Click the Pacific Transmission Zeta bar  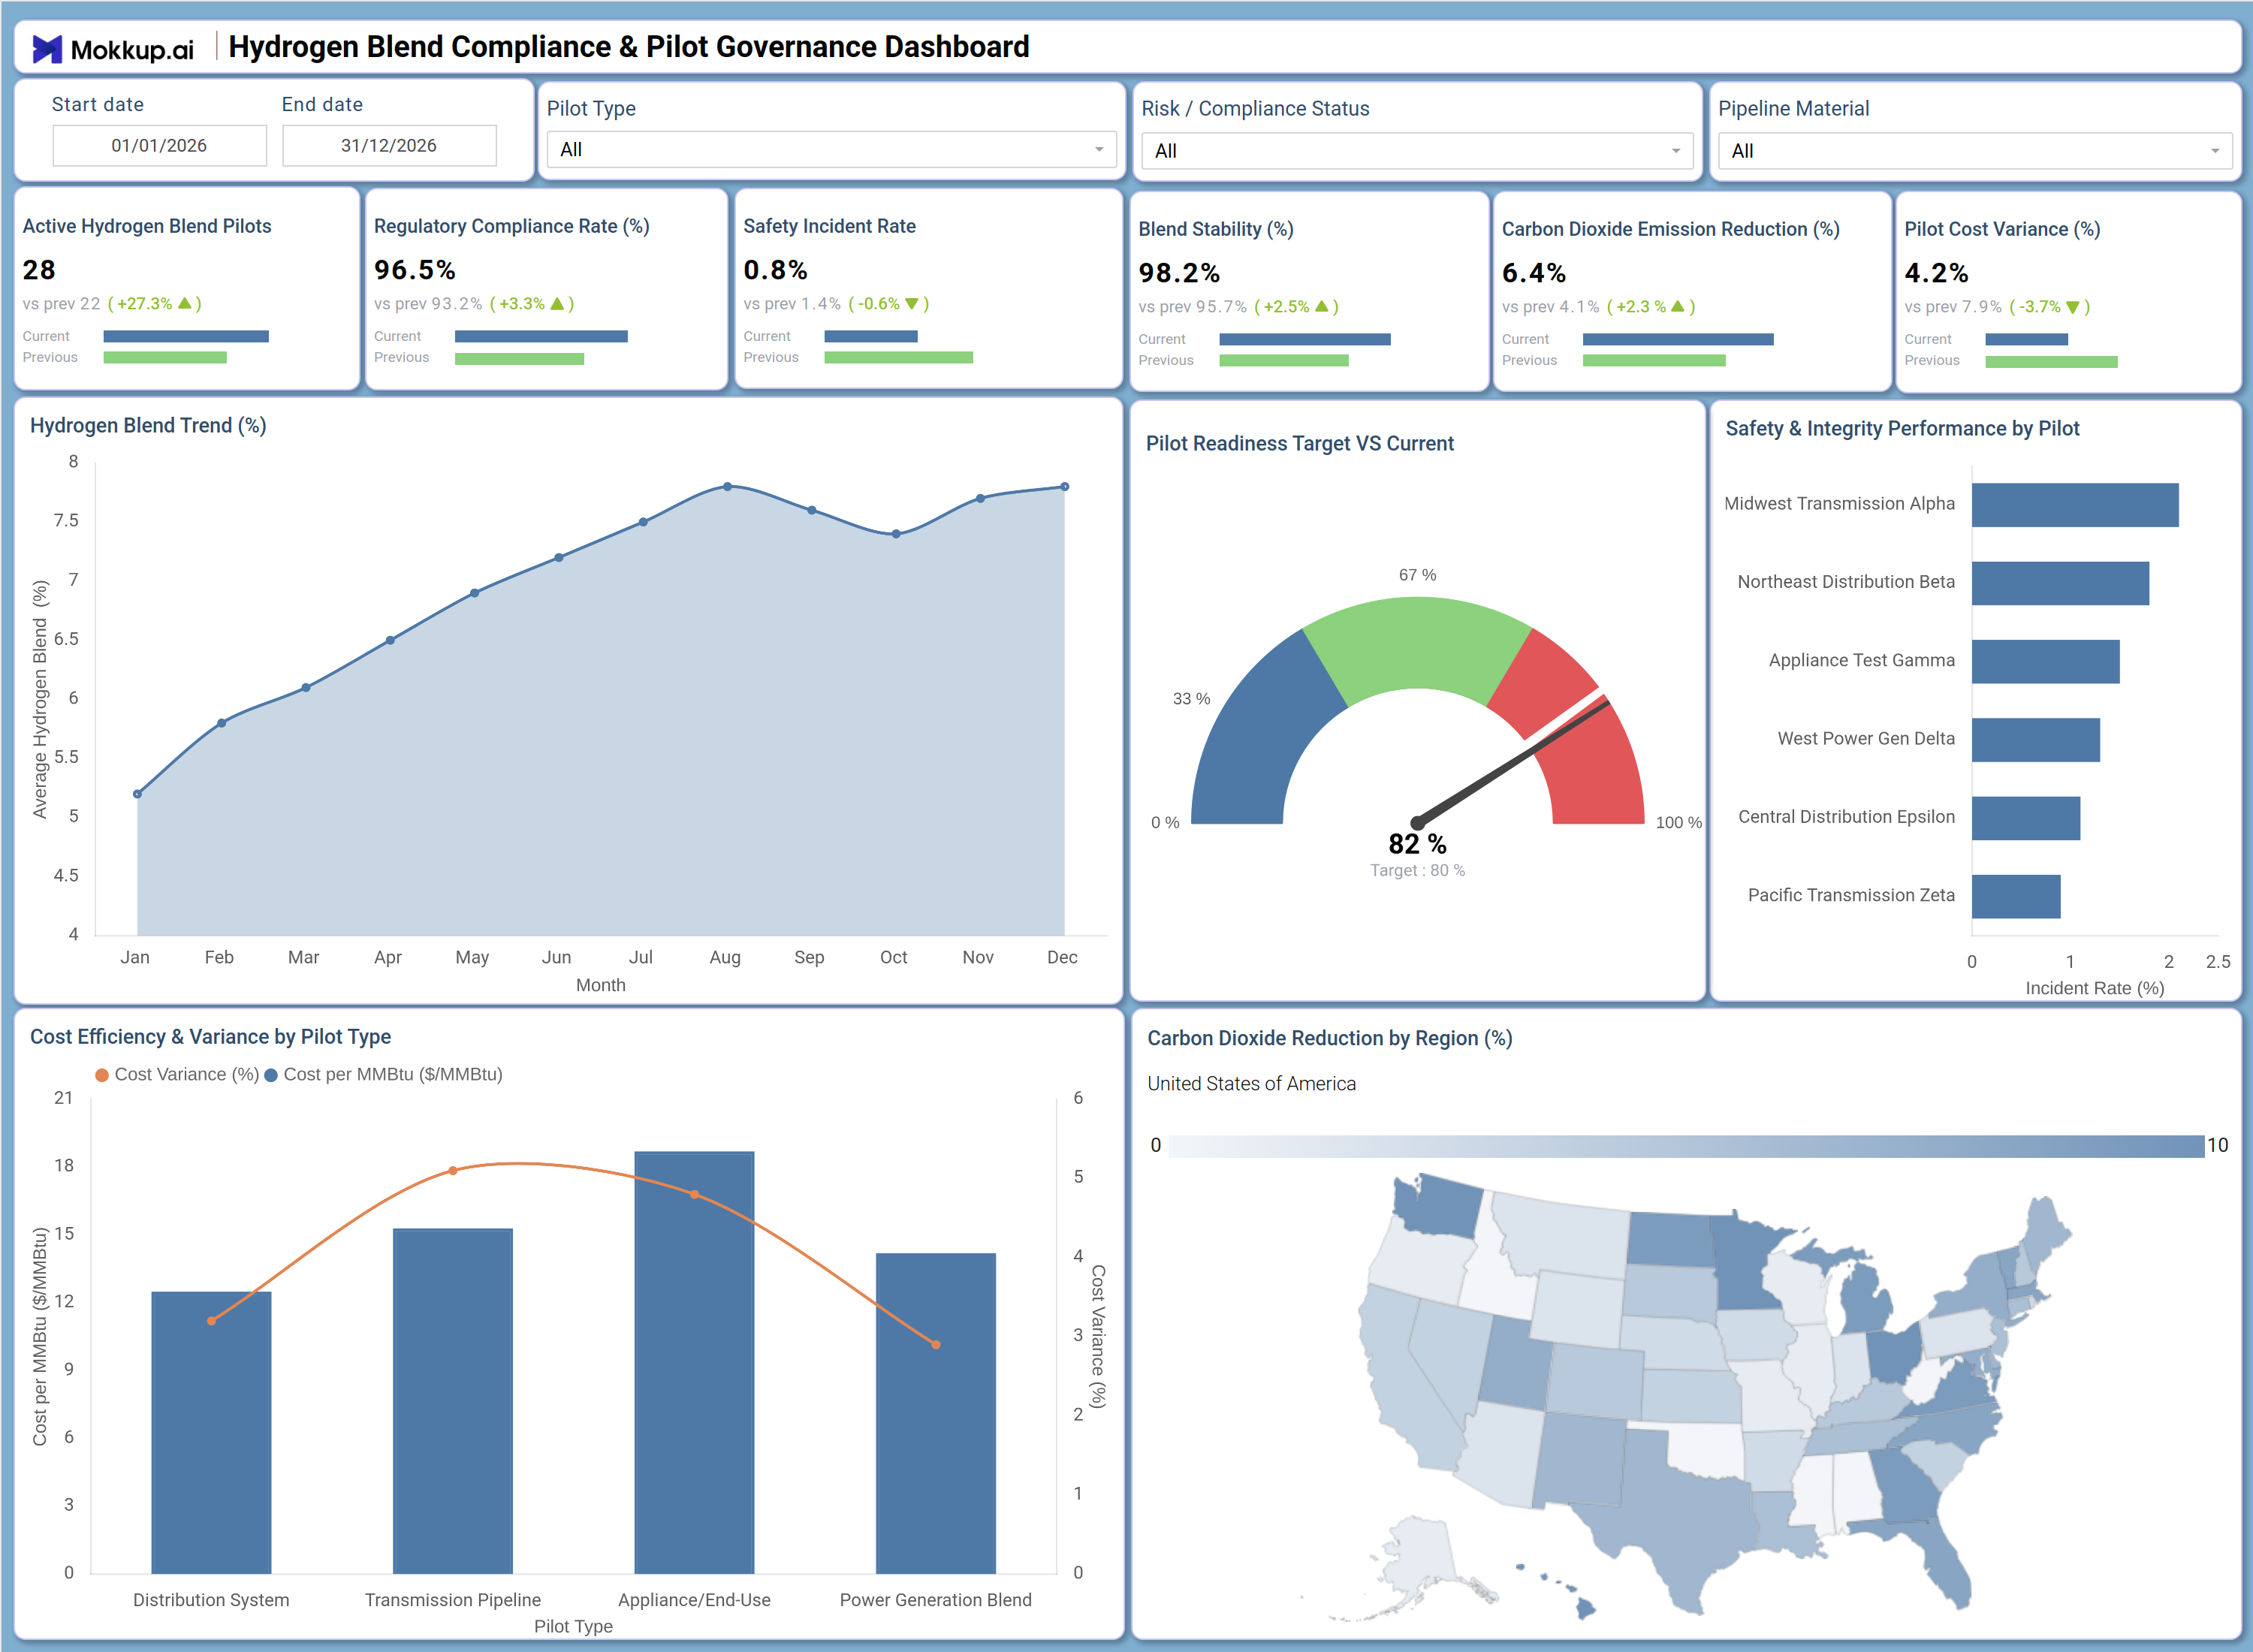pyautogui.click(x=2016, y=897)
